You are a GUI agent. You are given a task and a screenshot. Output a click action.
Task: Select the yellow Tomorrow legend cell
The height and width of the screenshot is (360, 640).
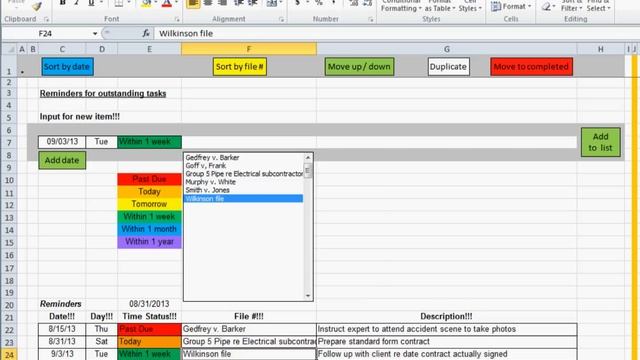(149, 204)
